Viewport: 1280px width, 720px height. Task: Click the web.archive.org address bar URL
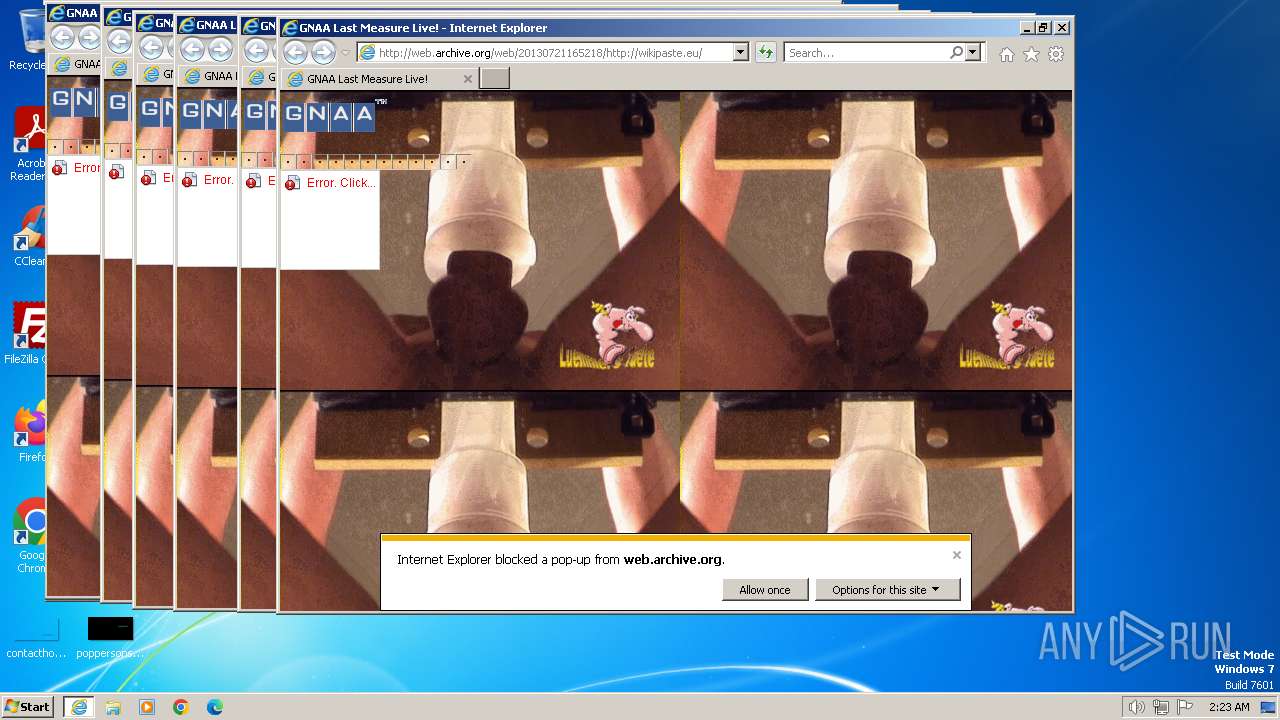coord(540,53)
